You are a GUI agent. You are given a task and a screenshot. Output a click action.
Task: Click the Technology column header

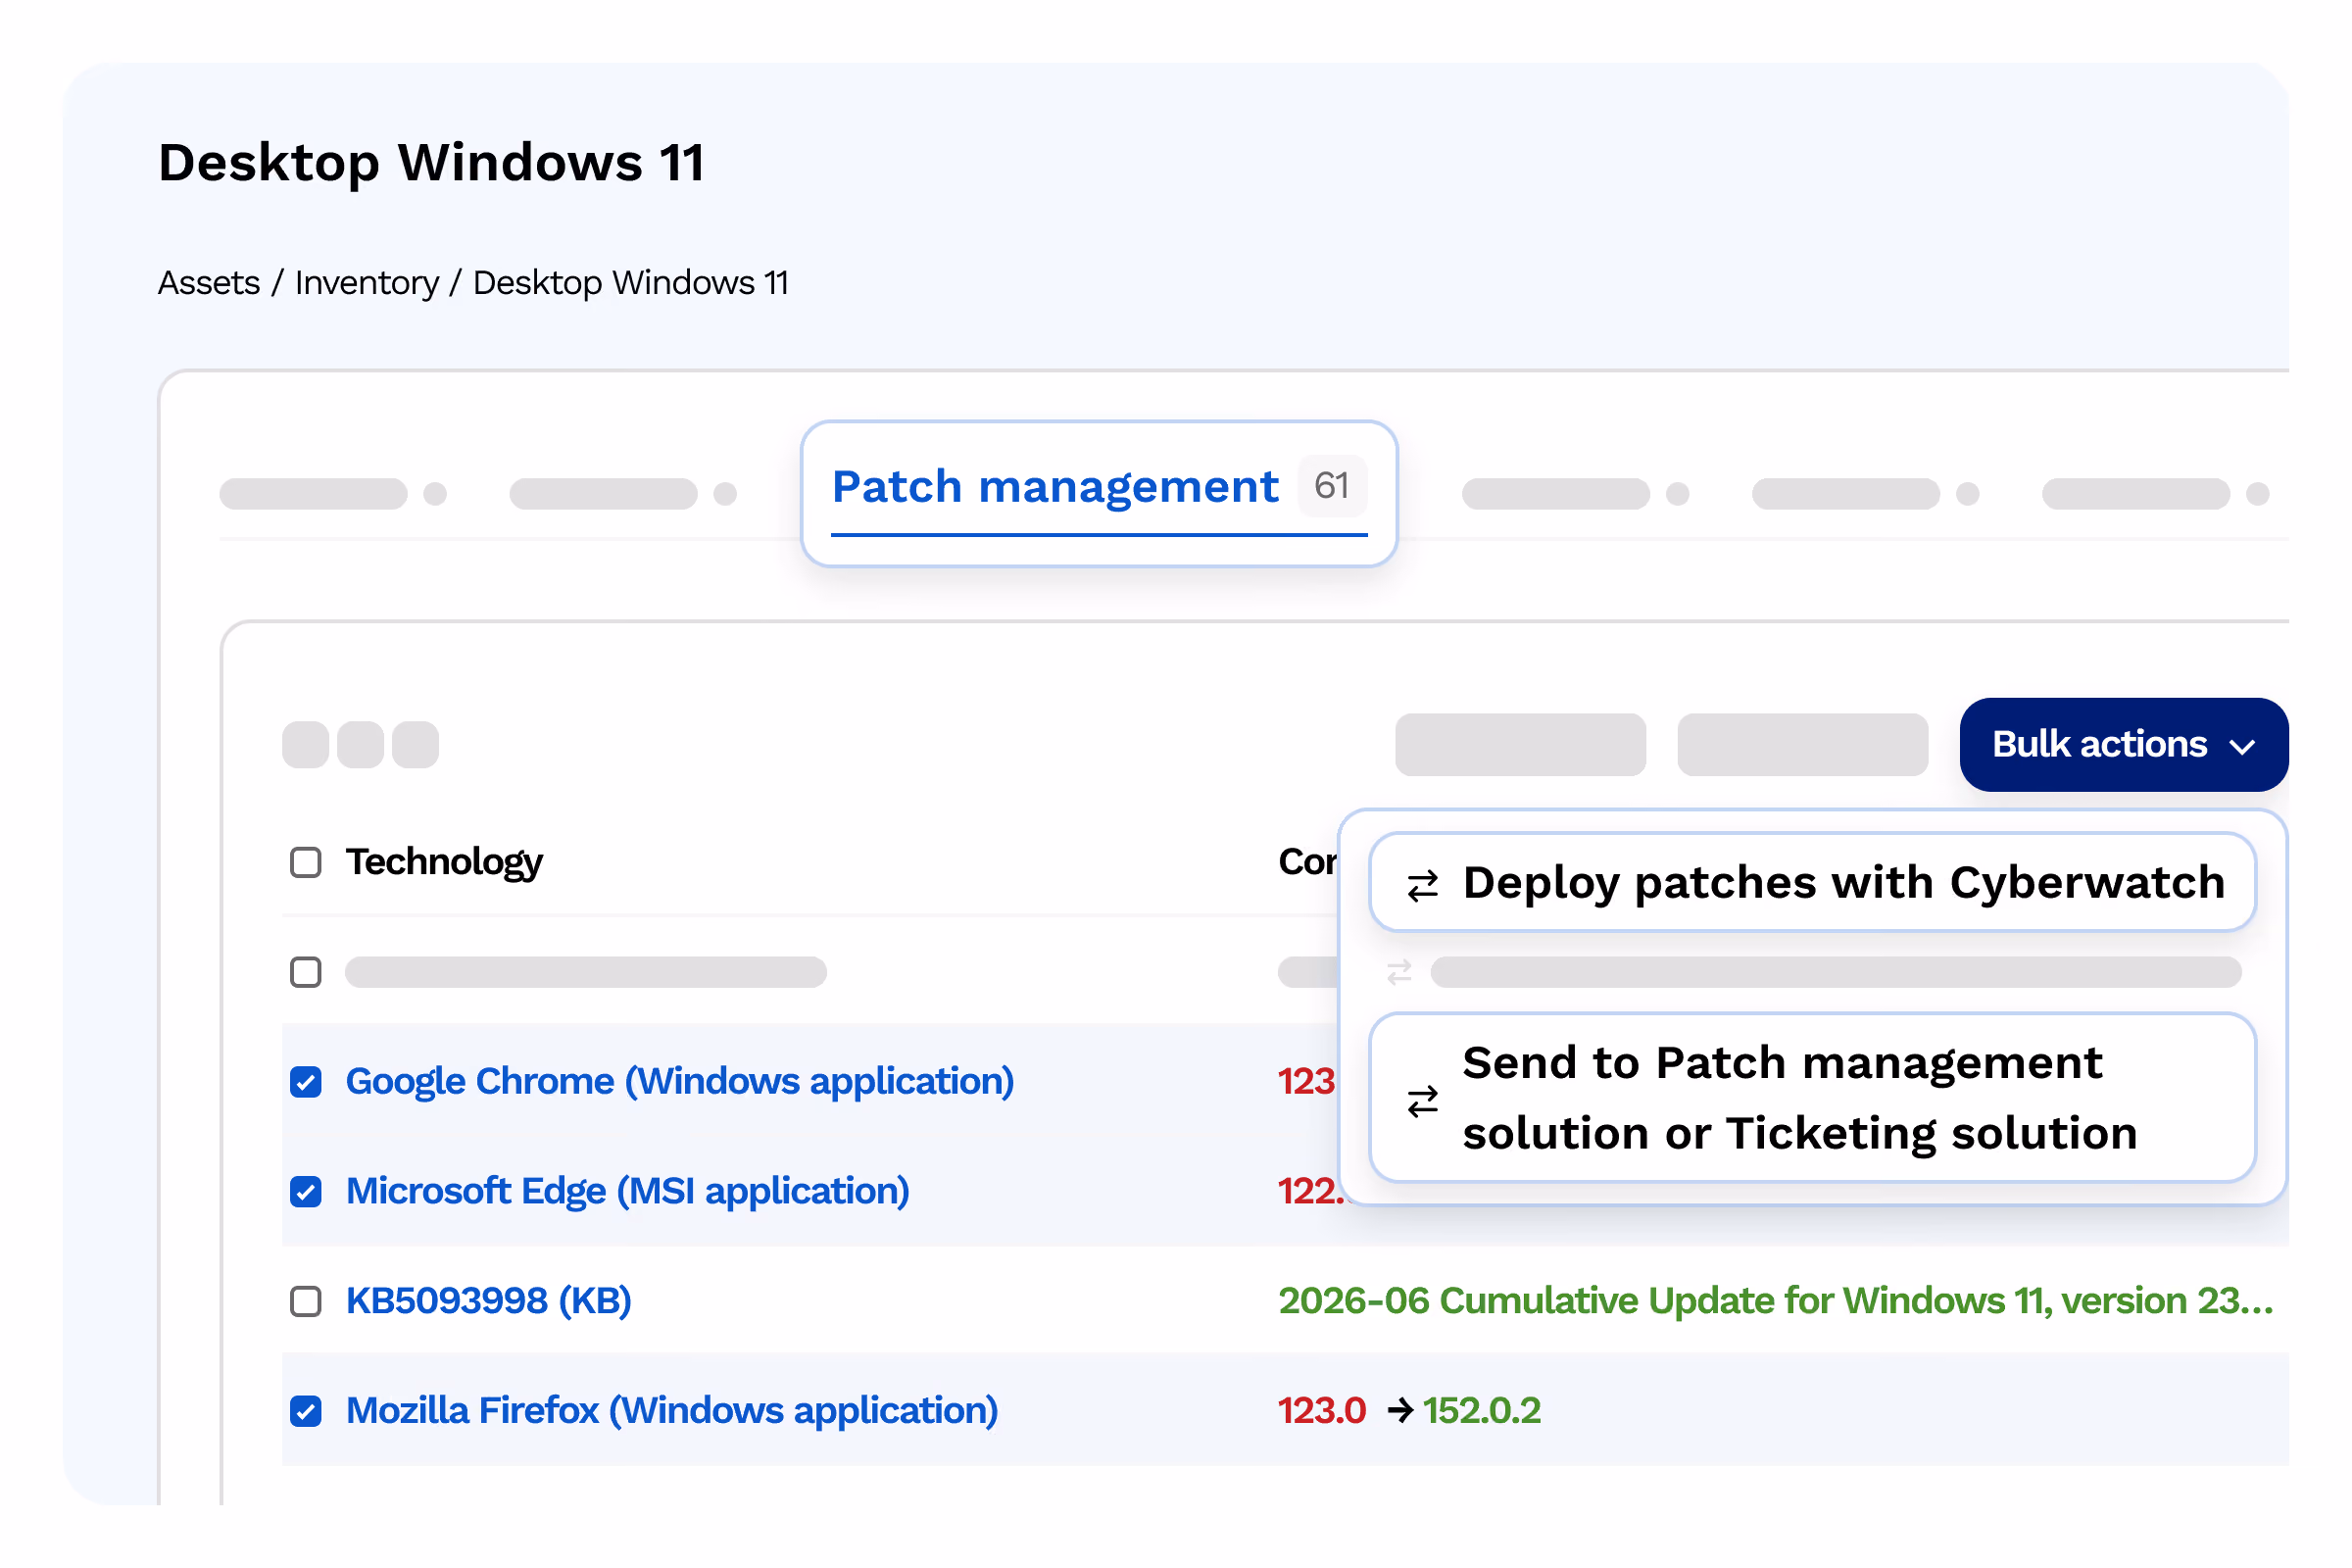tap(444, 861)
